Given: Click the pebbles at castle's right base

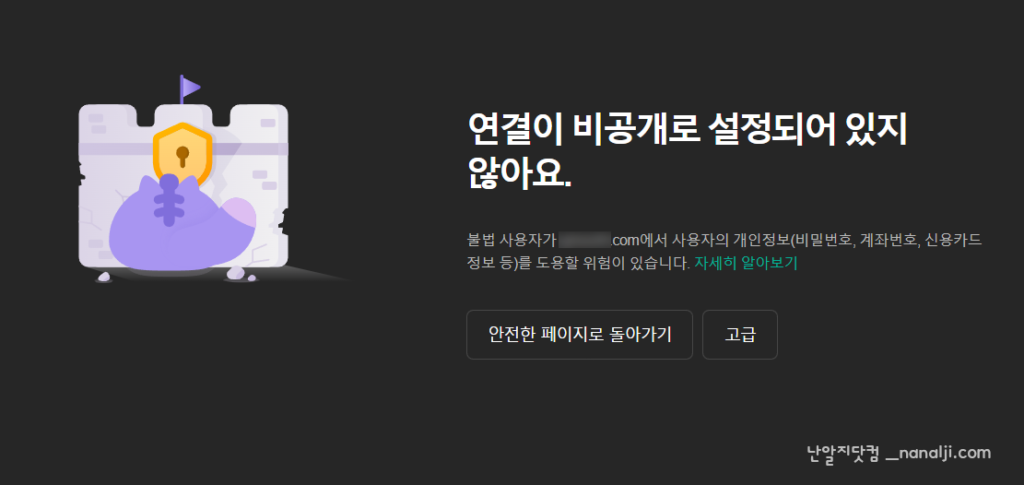Looking at the screenshot, I should click(241, 275).
